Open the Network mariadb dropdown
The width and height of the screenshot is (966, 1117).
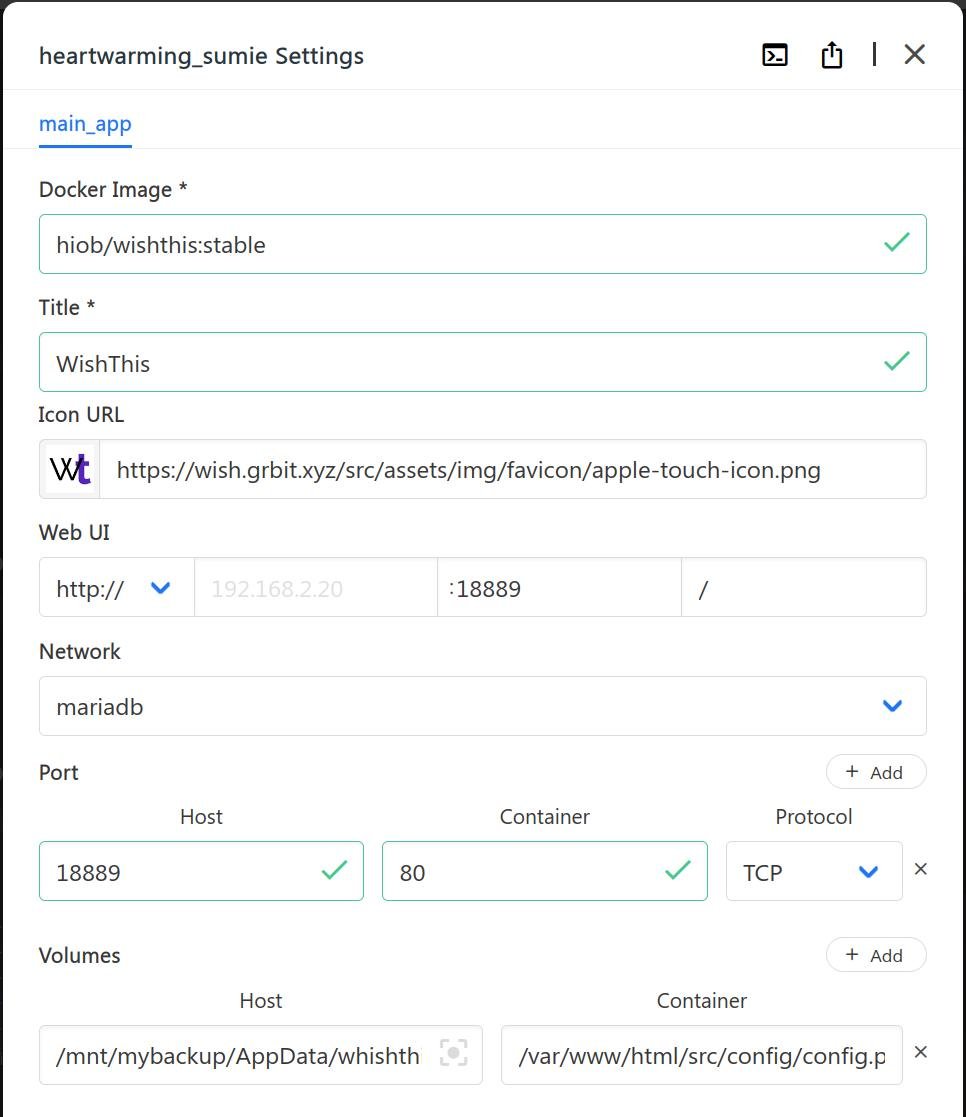coord(482,707)
